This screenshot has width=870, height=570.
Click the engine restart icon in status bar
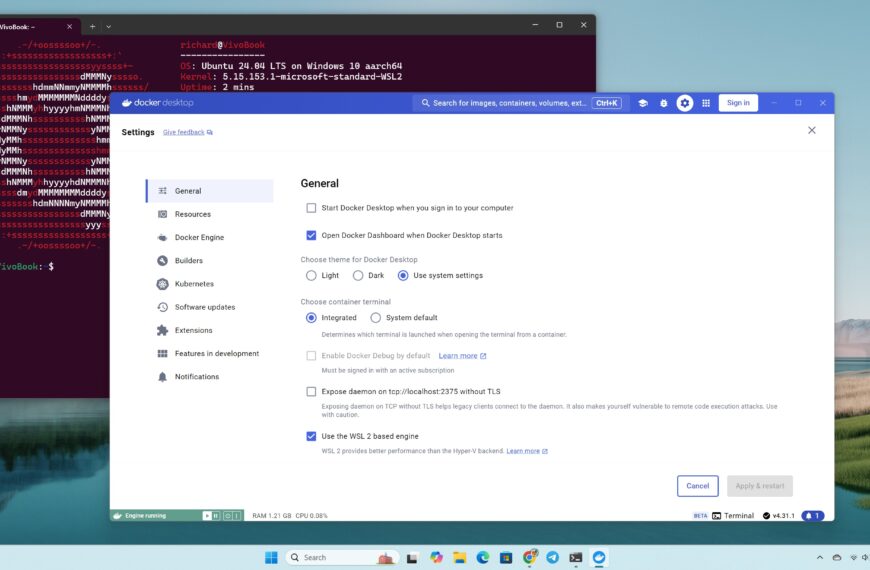coord(227,516)
